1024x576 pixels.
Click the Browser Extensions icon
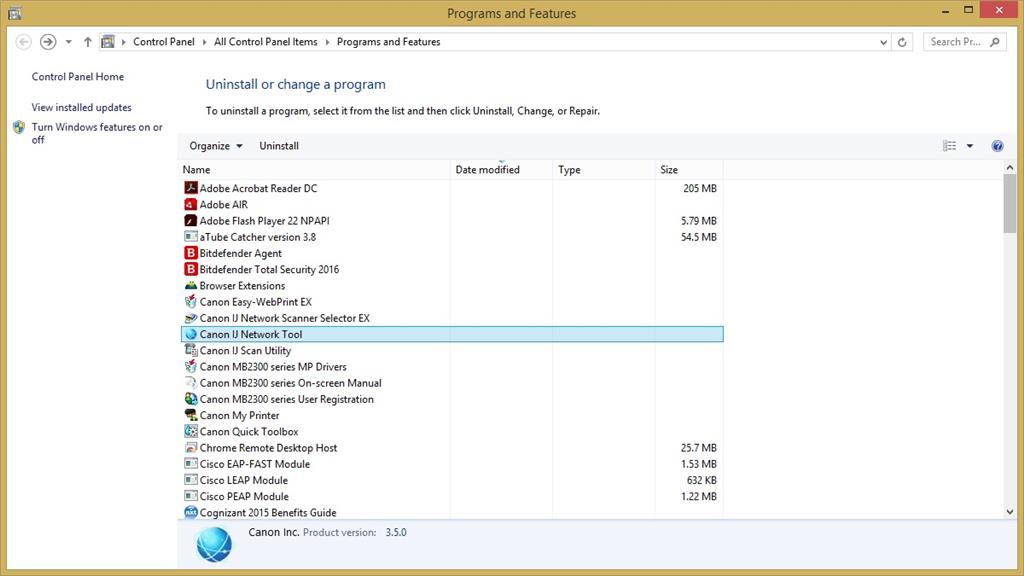click(x=191, y=285)
